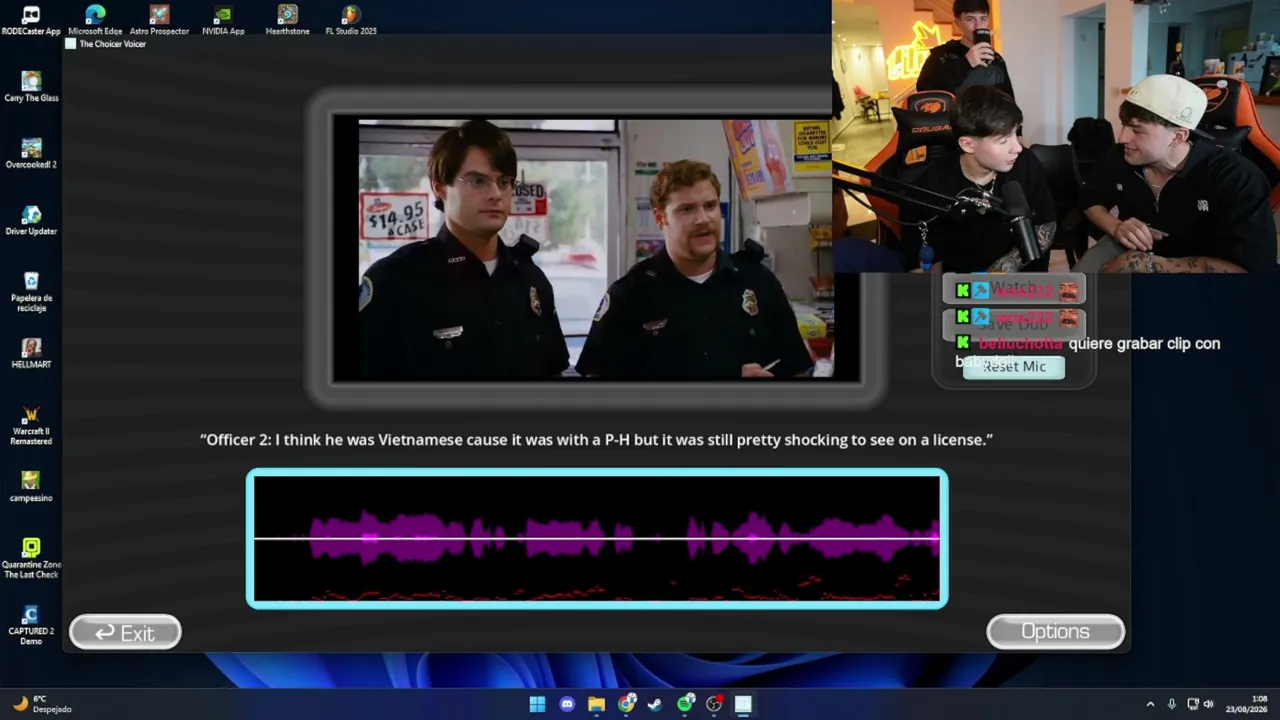
Task: Open Steam from the taskbar
Action: (x=655, y=704)
